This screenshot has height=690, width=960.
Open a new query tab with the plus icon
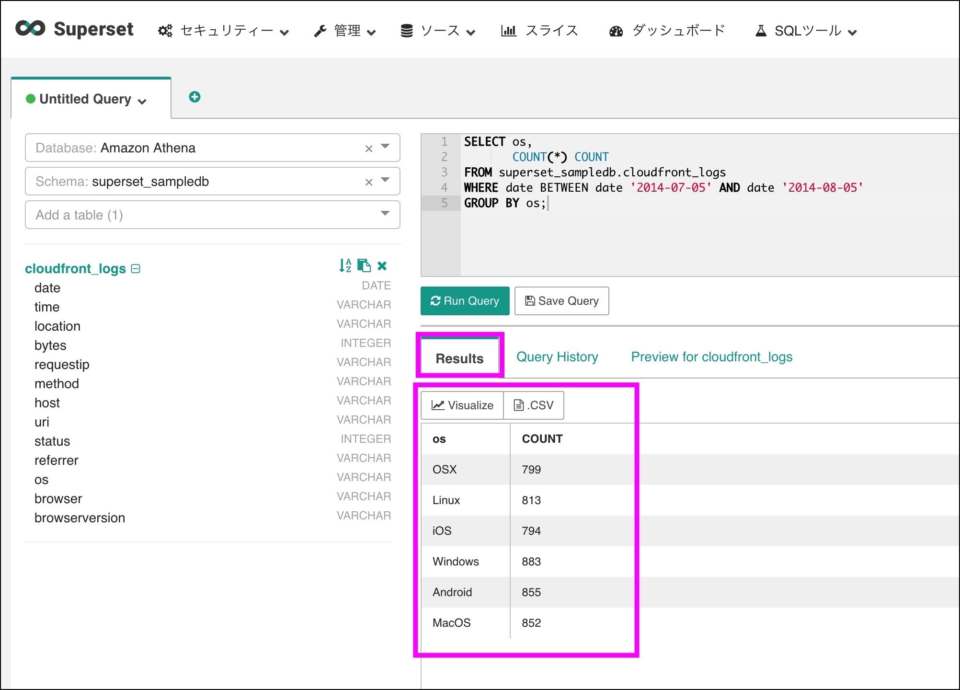tap(194, 97)
